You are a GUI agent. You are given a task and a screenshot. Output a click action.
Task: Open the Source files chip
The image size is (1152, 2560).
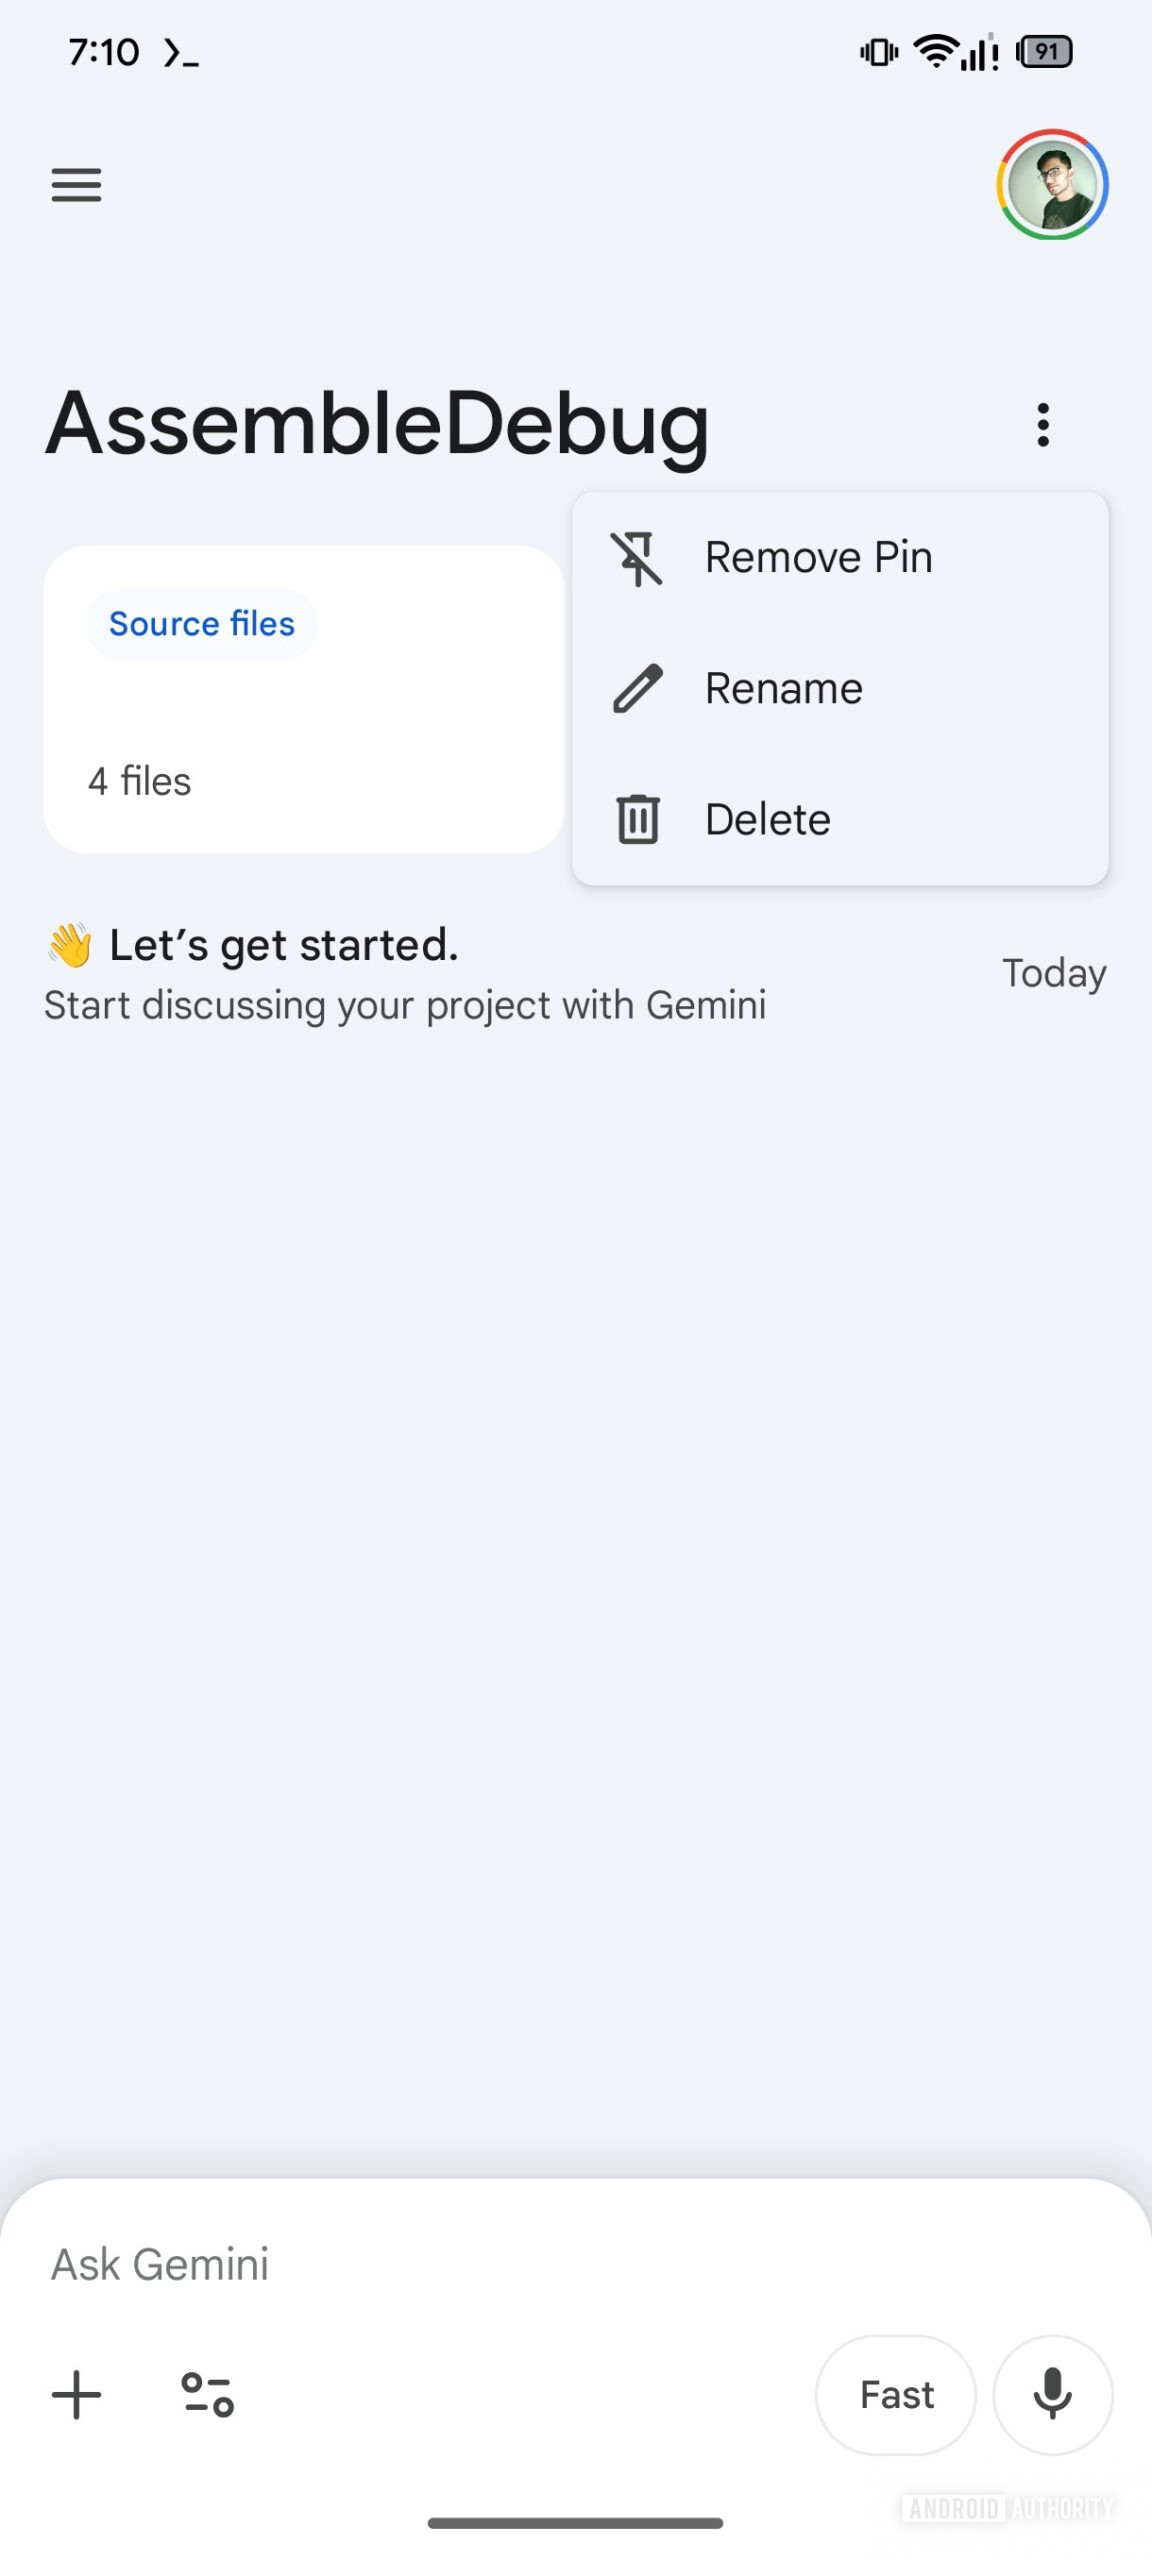click(x=201, y=624)
